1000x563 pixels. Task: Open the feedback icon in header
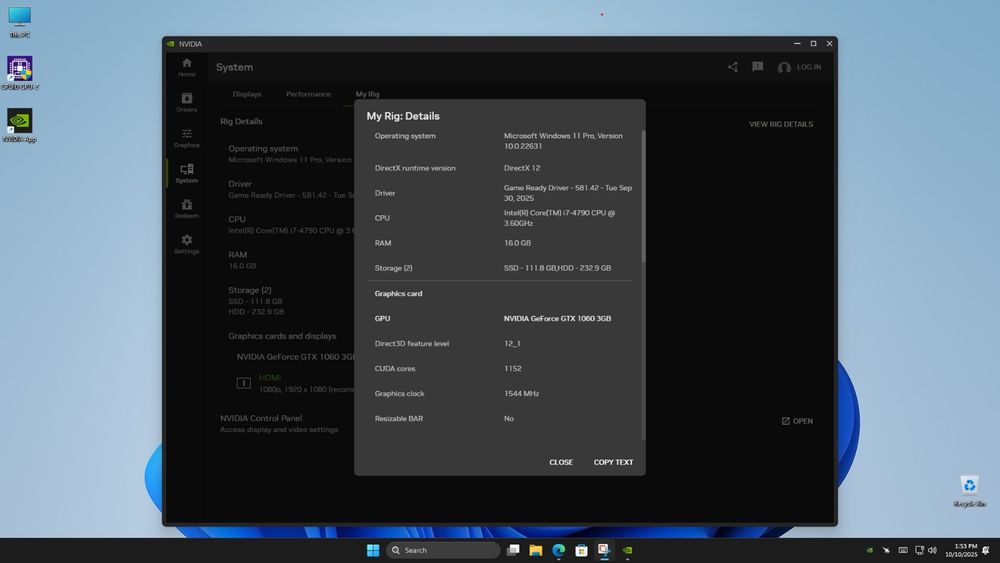coord(757,67)
